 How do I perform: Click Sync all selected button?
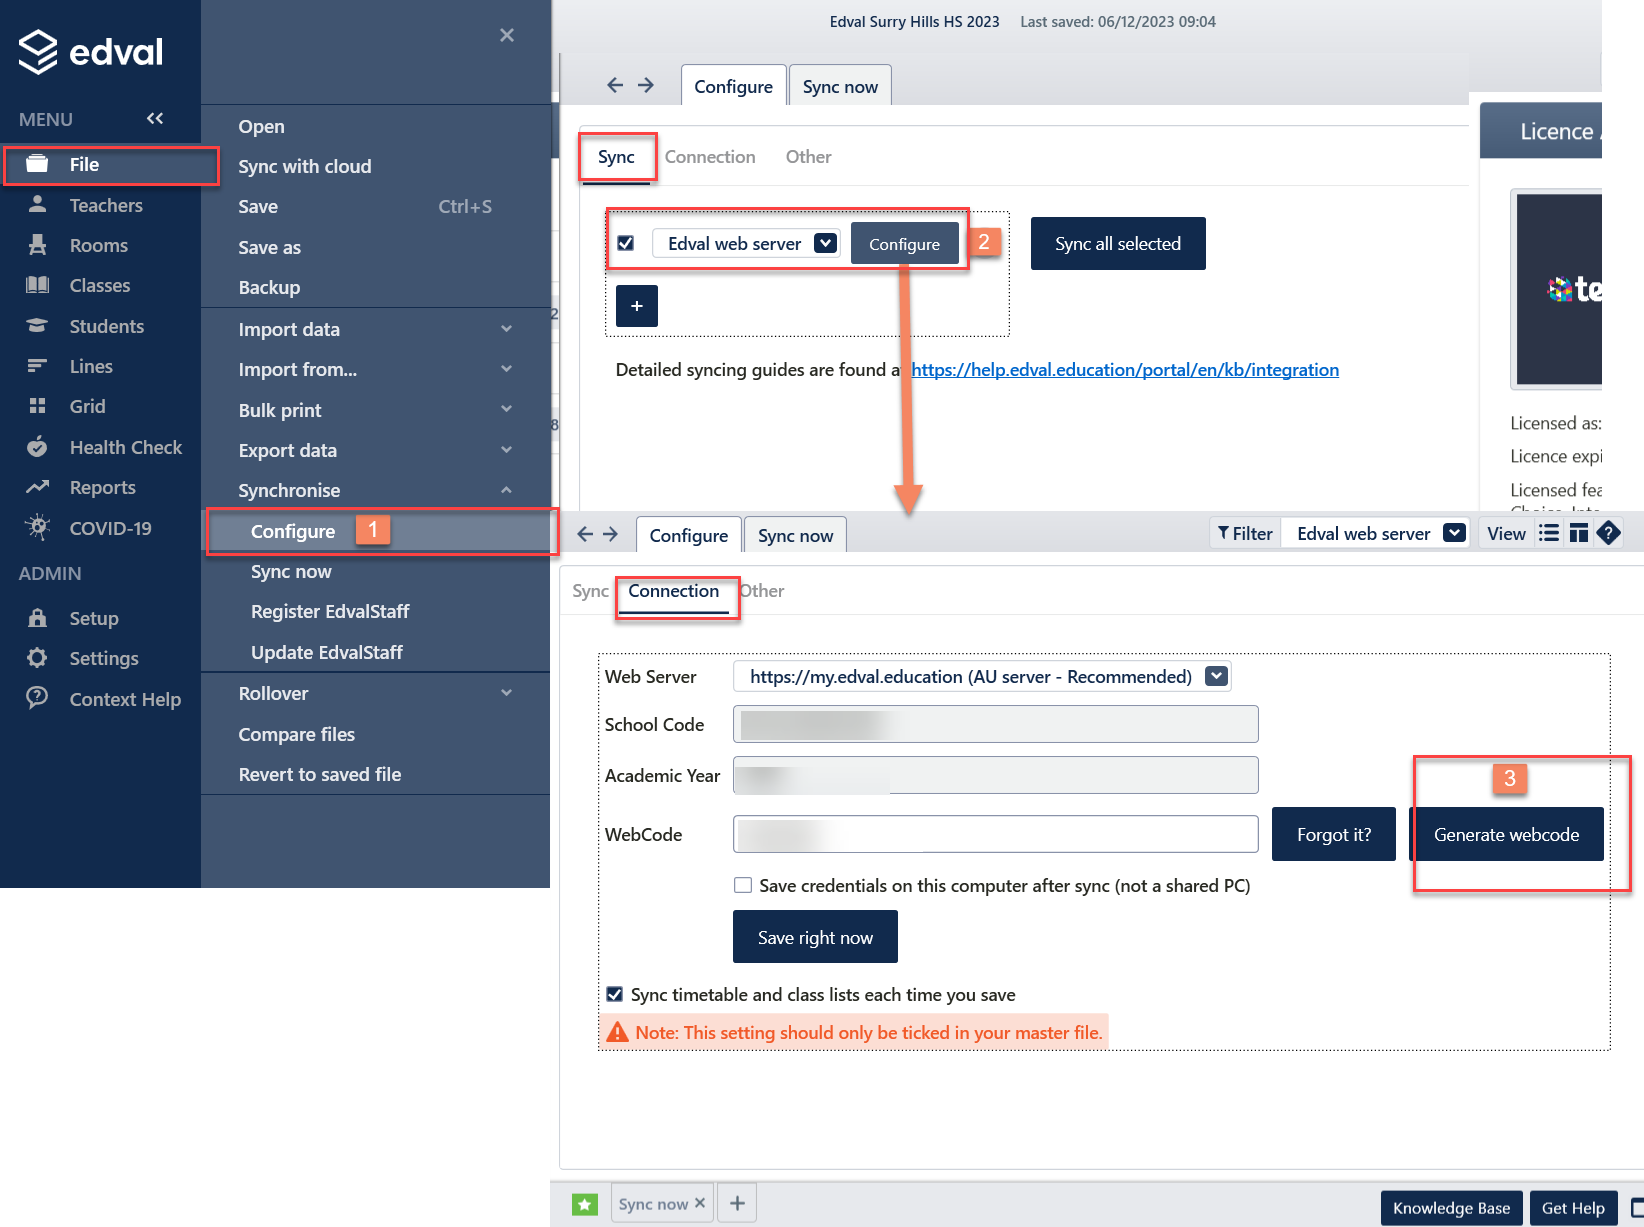pos(1118,244)
